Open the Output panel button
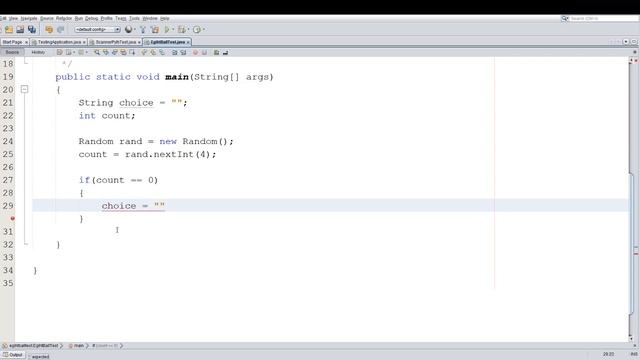Viewport: 640px width, 360px height. [13, 355]
